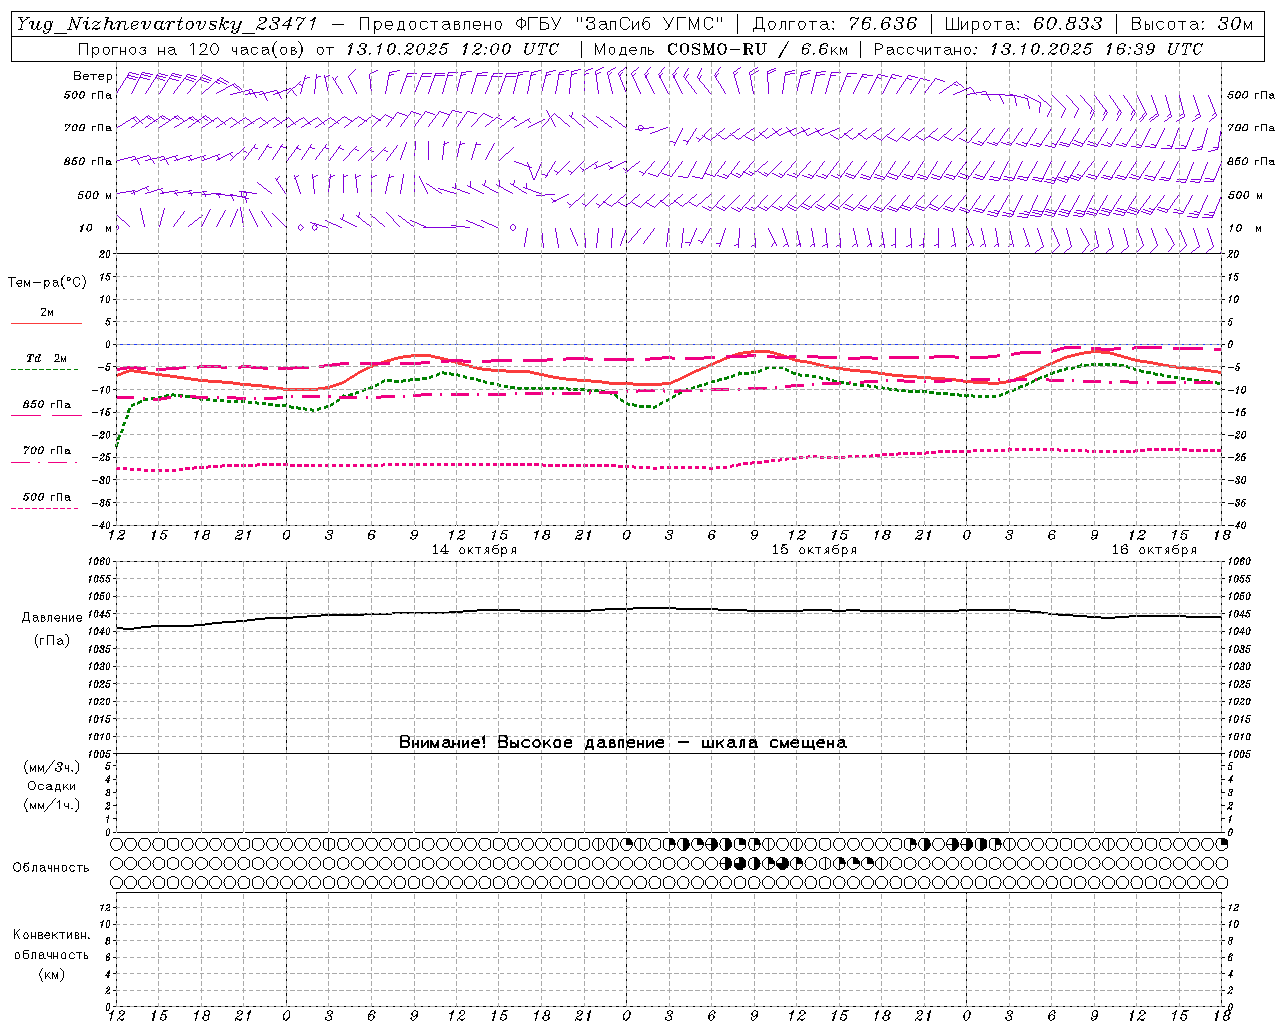Click the (мм/3ч.) unit label
Screen dimensions: 1280x1024
coord(51,767)
